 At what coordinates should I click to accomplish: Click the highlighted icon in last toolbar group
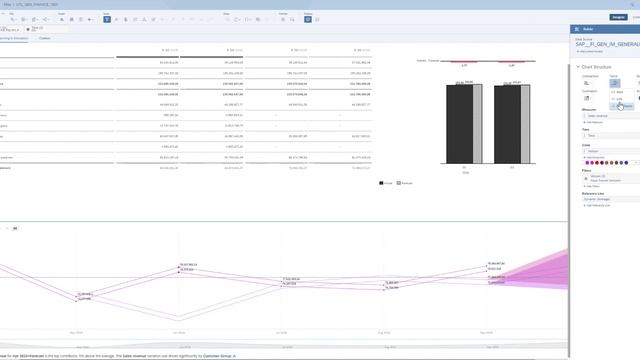pos(308,19)
